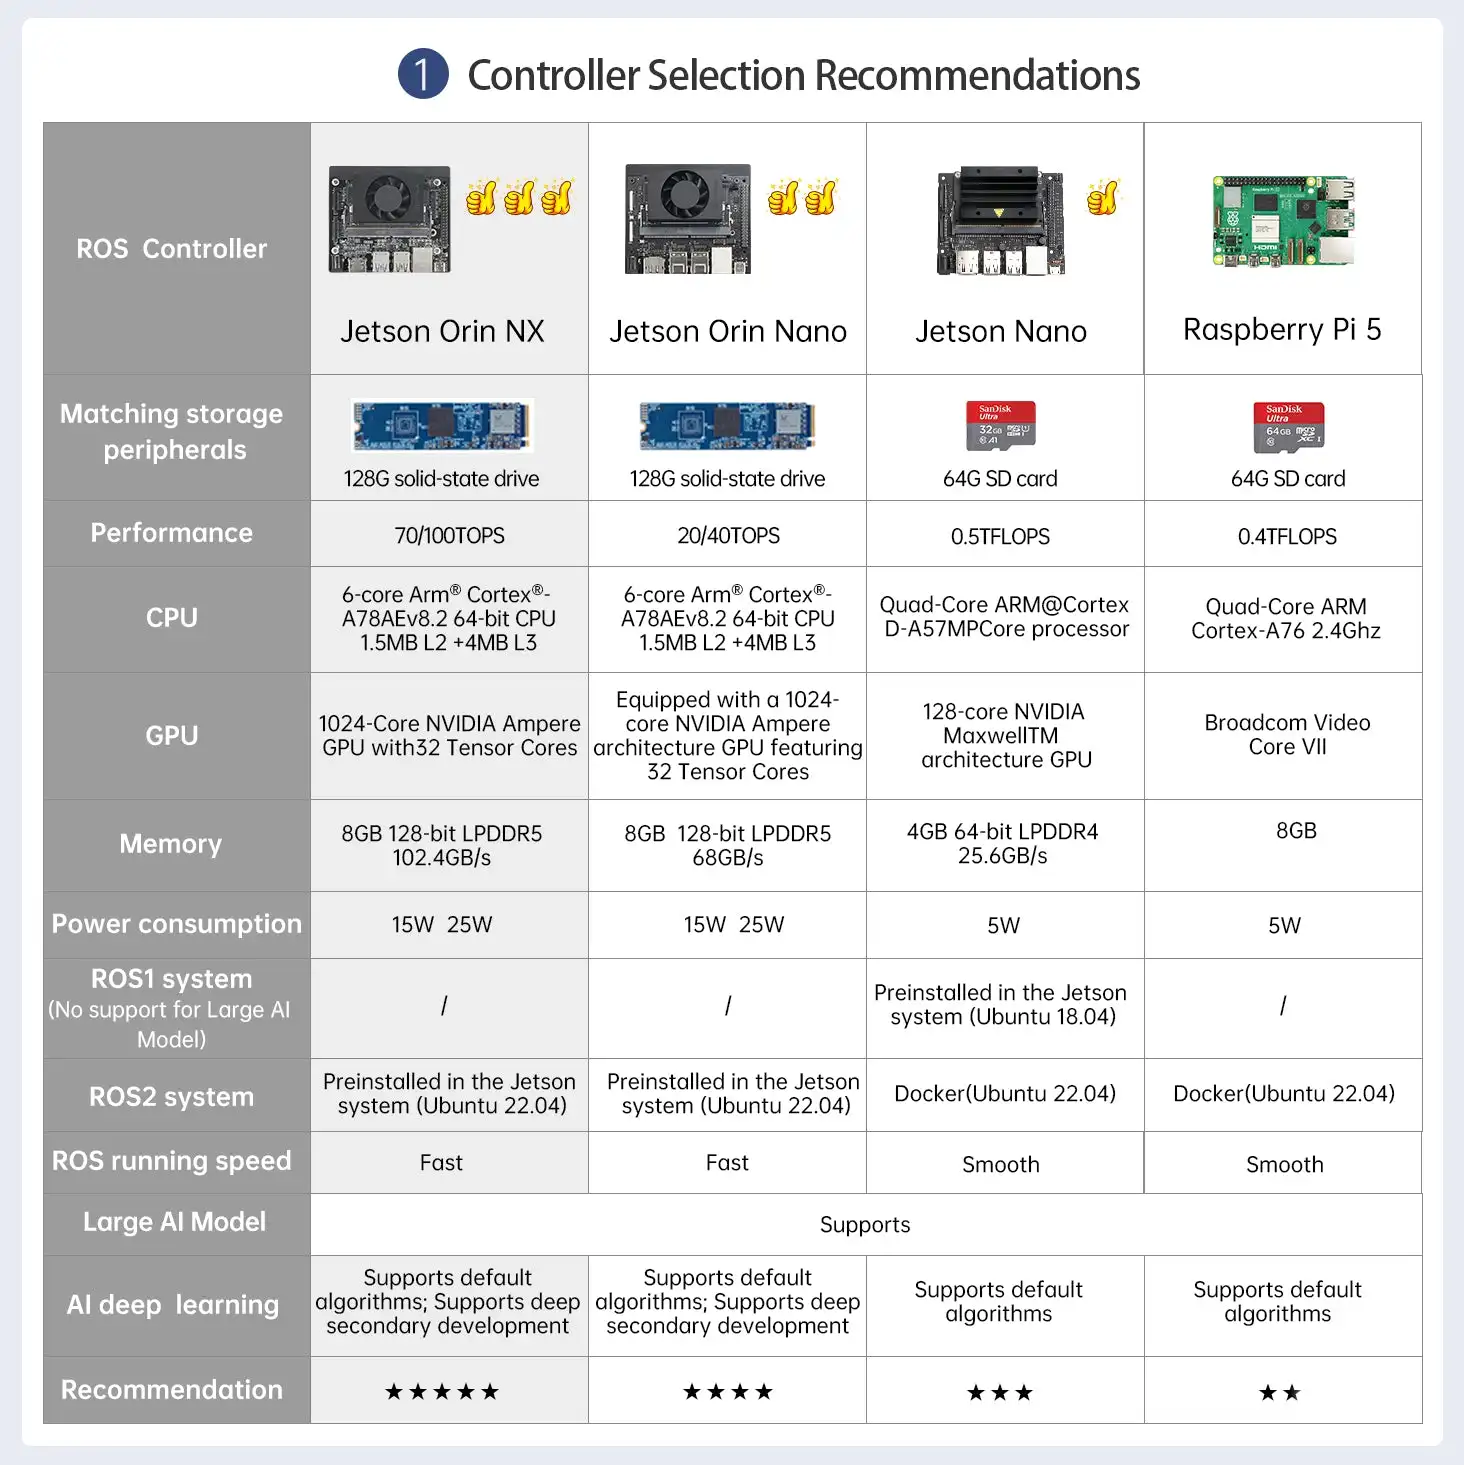Click the 32GB SanDisk SD card image

coord(1000,426)
